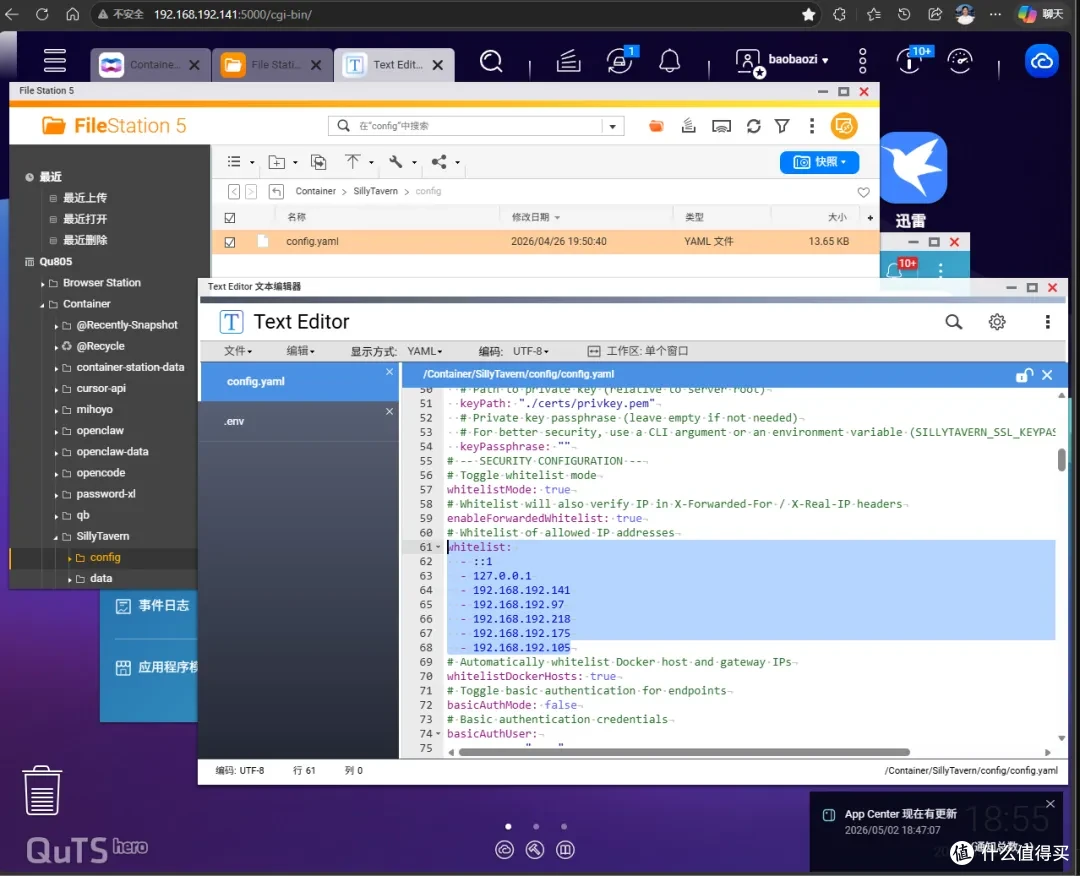The height and width of the screenshot is (876, 1080).
Task: Go up one level in File Station path
Action: tap(276, 191)
